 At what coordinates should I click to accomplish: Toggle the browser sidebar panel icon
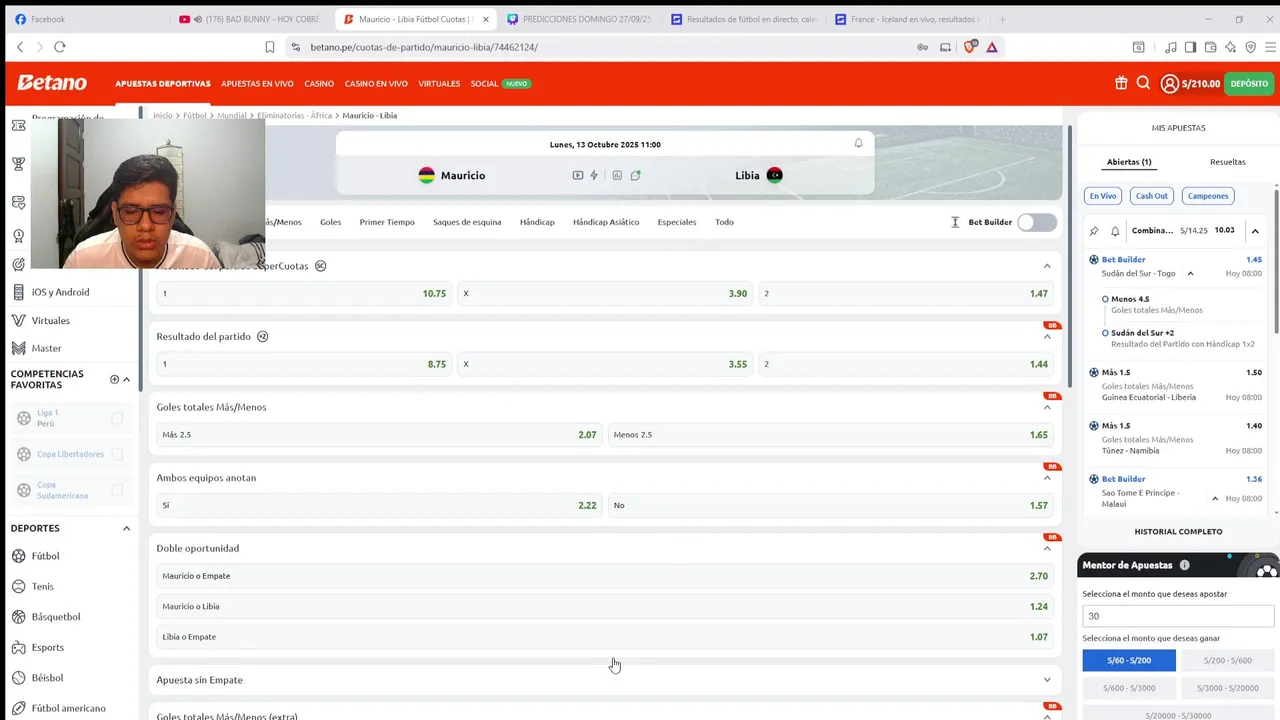point(1190,47)
